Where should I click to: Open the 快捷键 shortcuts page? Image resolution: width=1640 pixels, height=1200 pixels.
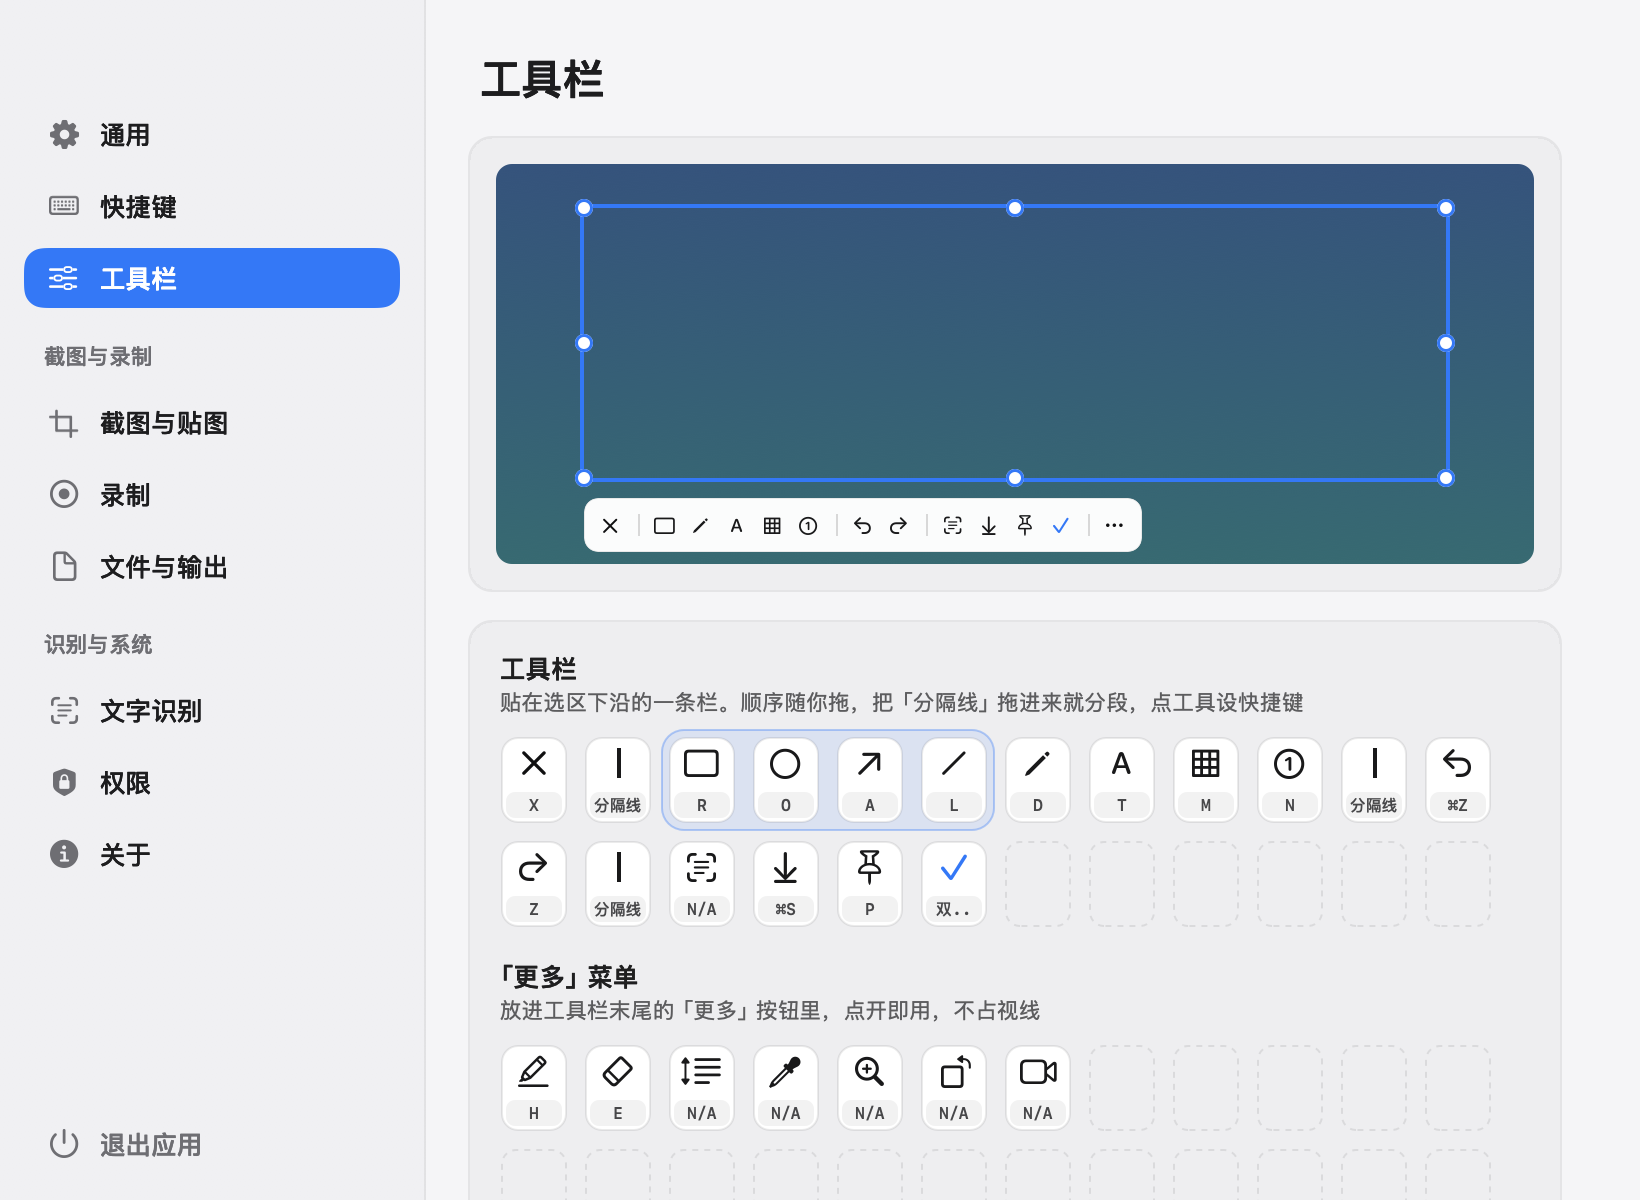(x=212, y=207)
